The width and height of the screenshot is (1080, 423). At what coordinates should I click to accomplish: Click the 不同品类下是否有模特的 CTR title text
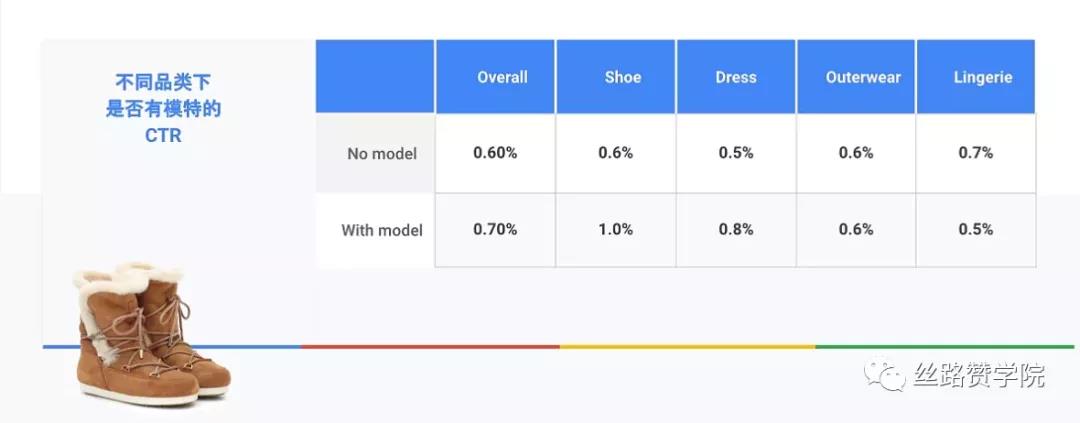(163, 108)
